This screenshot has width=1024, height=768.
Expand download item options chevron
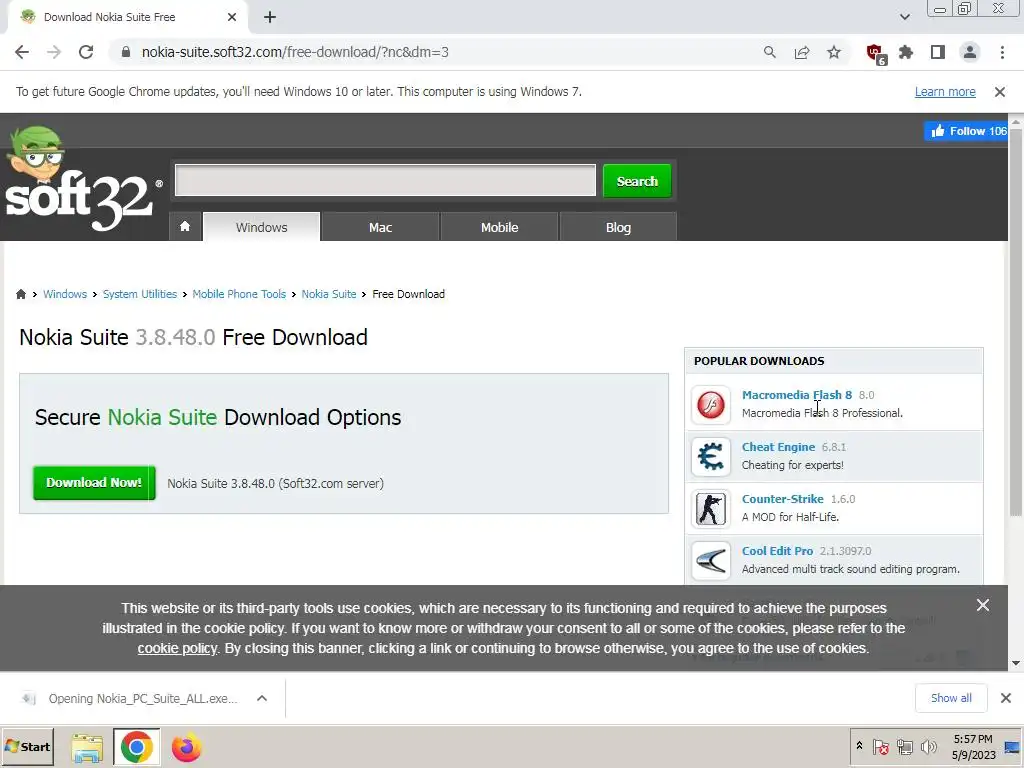click(262, 698)
